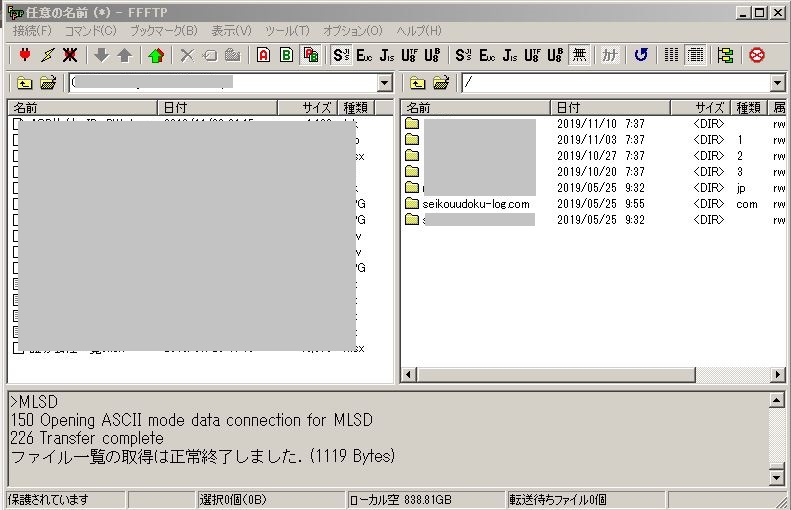Screen dimensions: 791x510
Task: Click the Quick Connect lightning icon
Action: tap(47, 55)
